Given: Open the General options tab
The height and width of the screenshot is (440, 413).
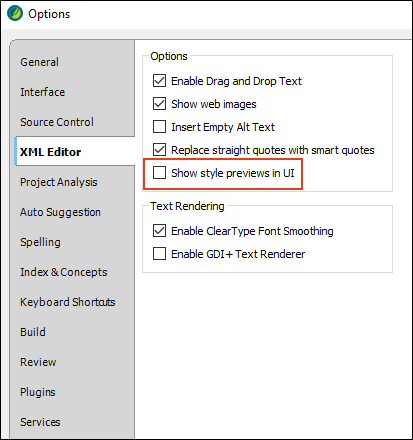Looking at the screenshot, I should click(x=39, y=62).
